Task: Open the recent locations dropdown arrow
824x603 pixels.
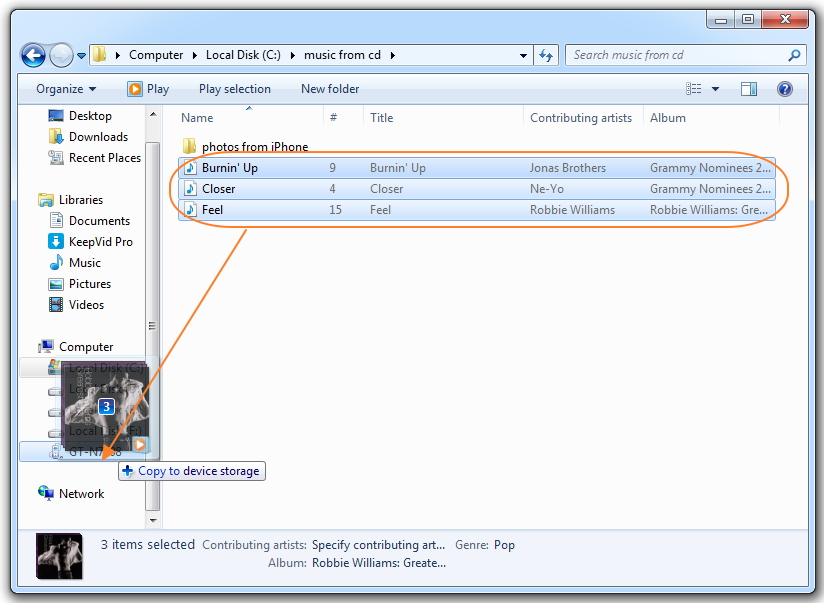Action: [x=82, y=56]
